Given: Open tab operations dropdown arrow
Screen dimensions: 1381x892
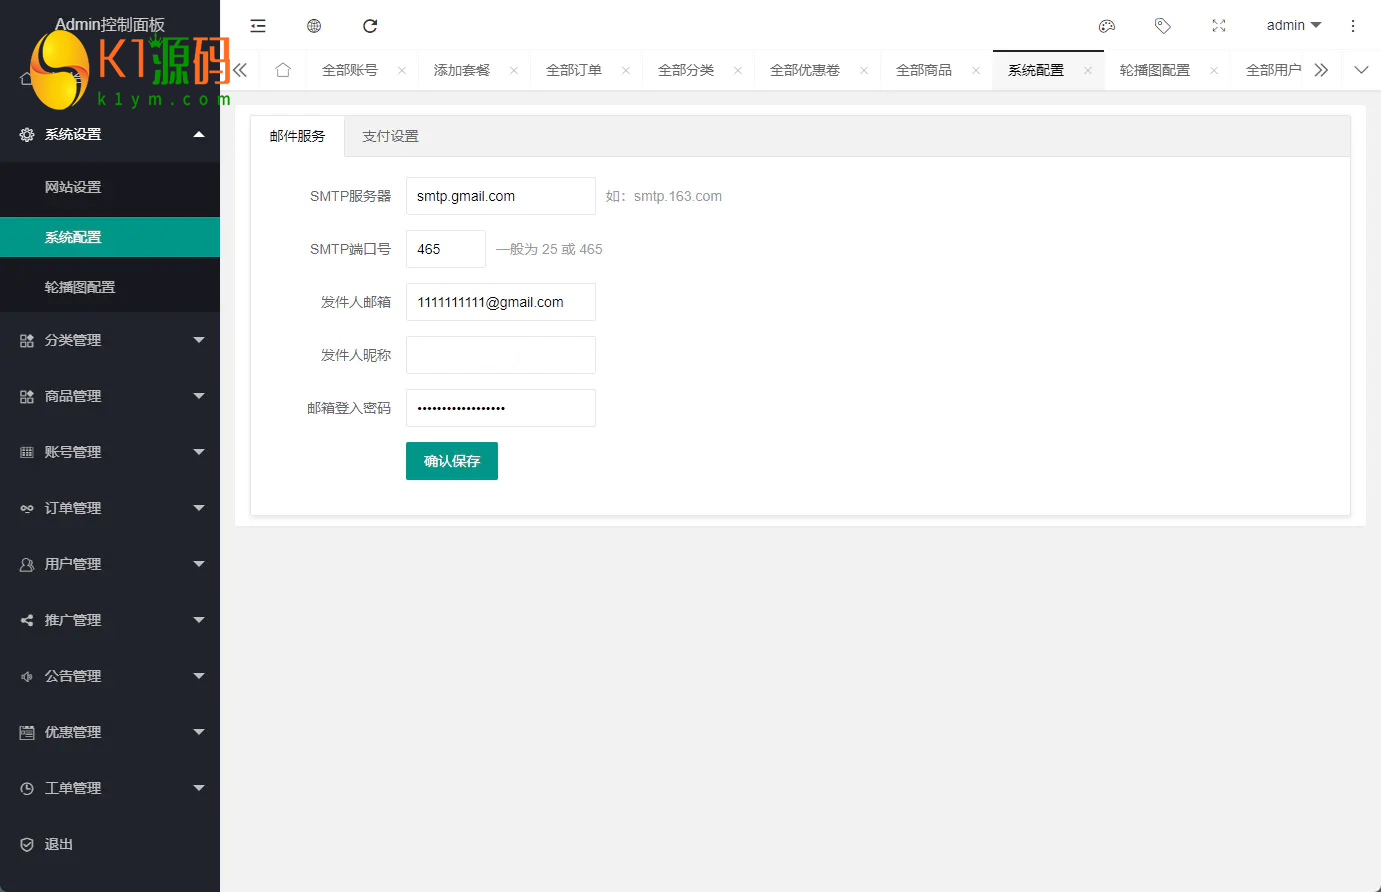Looking at the screenshot, I should click(1360, 70).
